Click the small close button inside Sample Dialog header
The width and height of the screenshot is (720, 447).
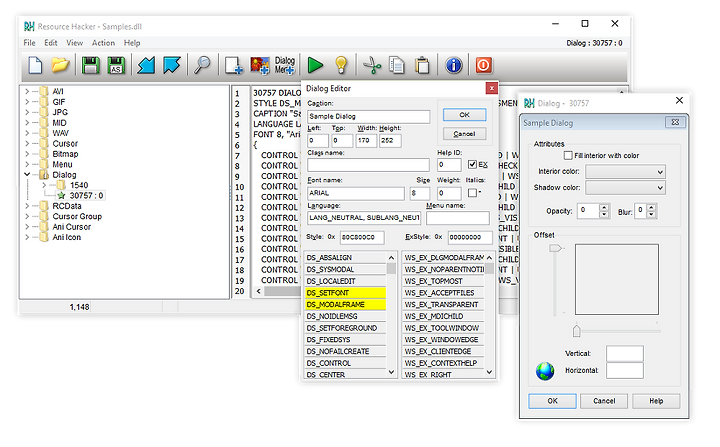[x=675, y=122]
